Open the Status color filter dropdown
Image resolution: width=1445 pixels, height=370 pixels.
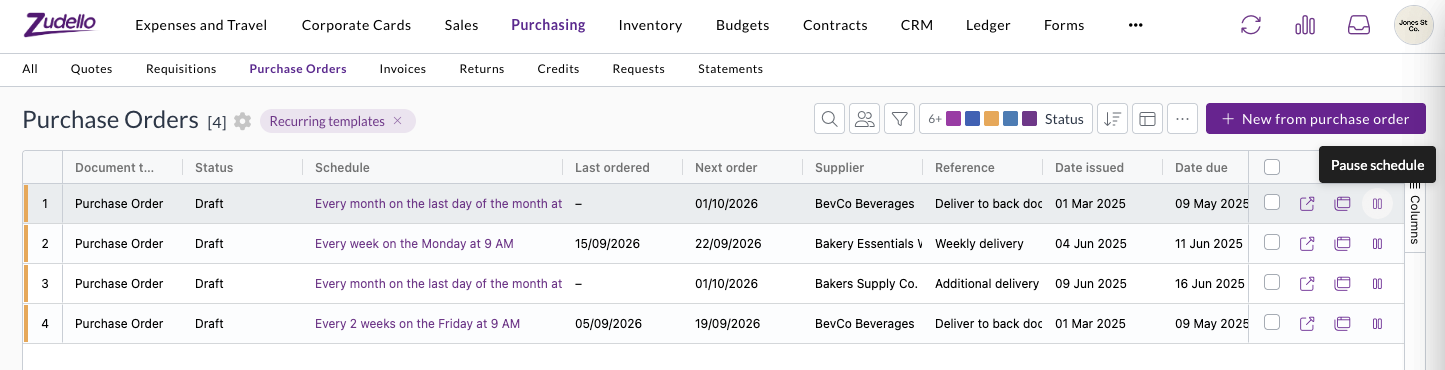pos(1006,119)
